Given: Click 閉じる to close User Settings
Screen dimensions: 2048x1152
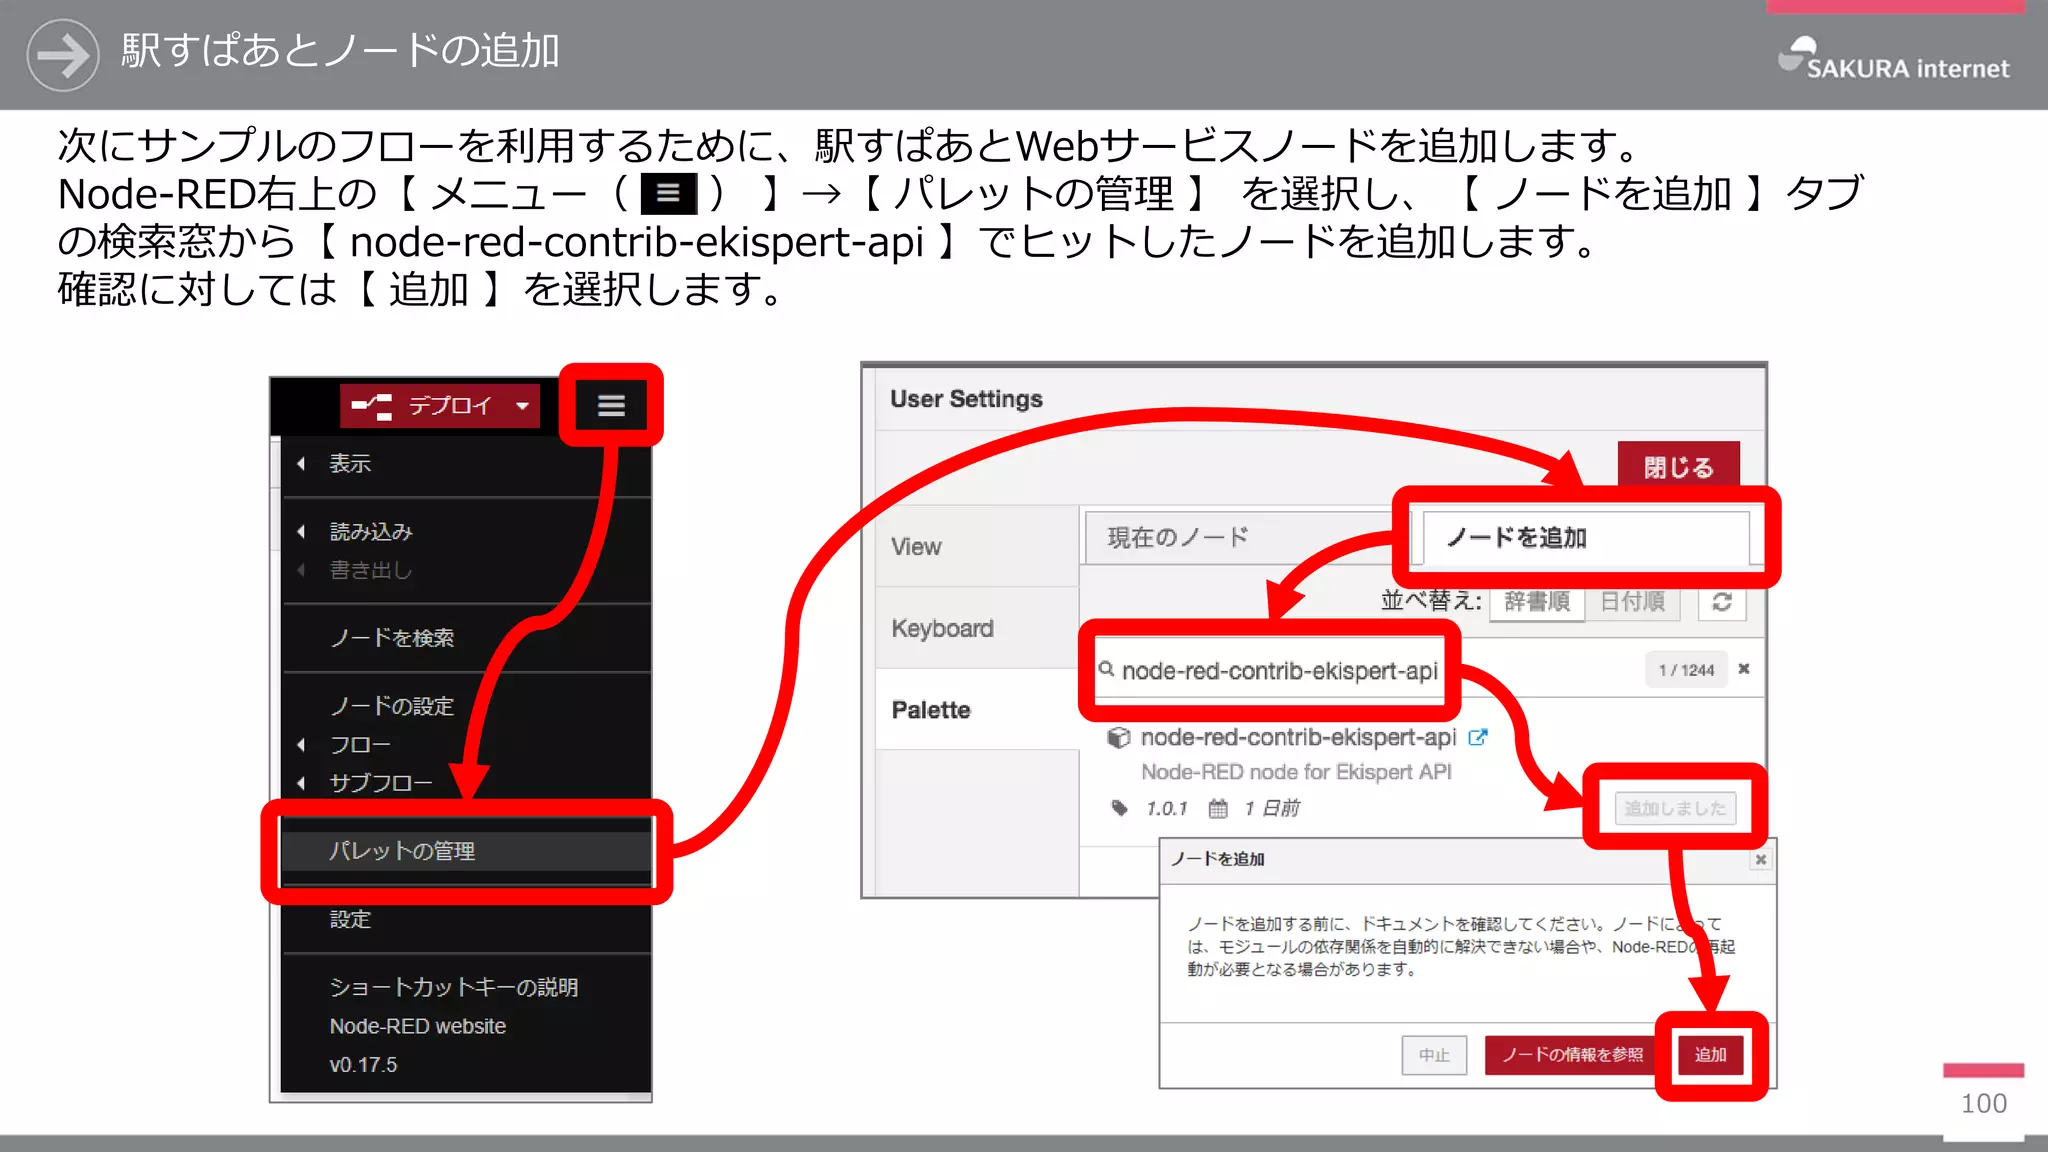Looking at the screenshot, I should tap(1678, 466).
